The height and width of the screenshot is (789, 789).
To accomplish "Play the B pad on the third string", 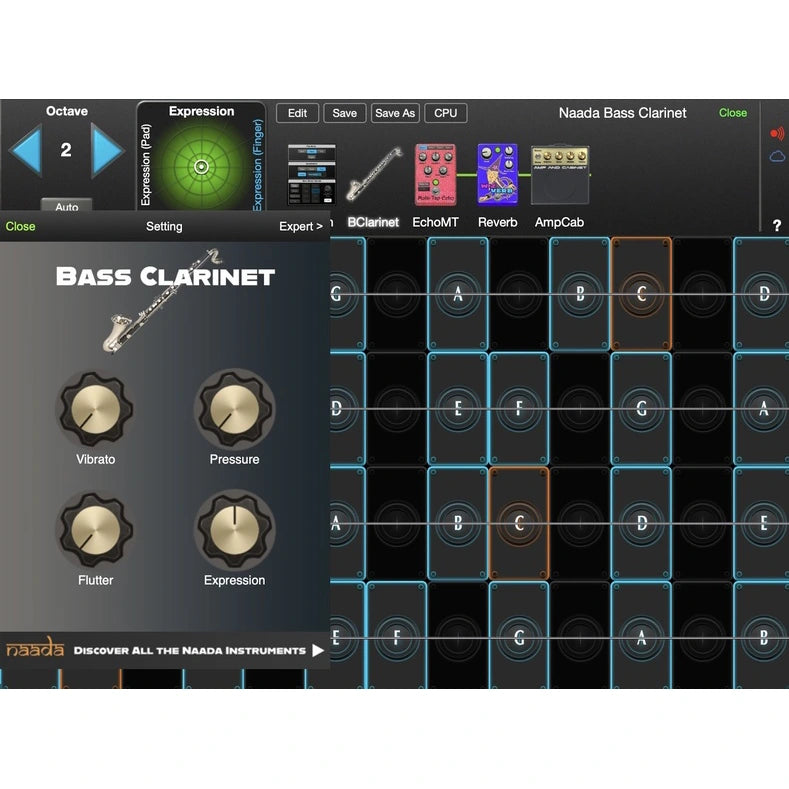I will (x=458, y=523).
